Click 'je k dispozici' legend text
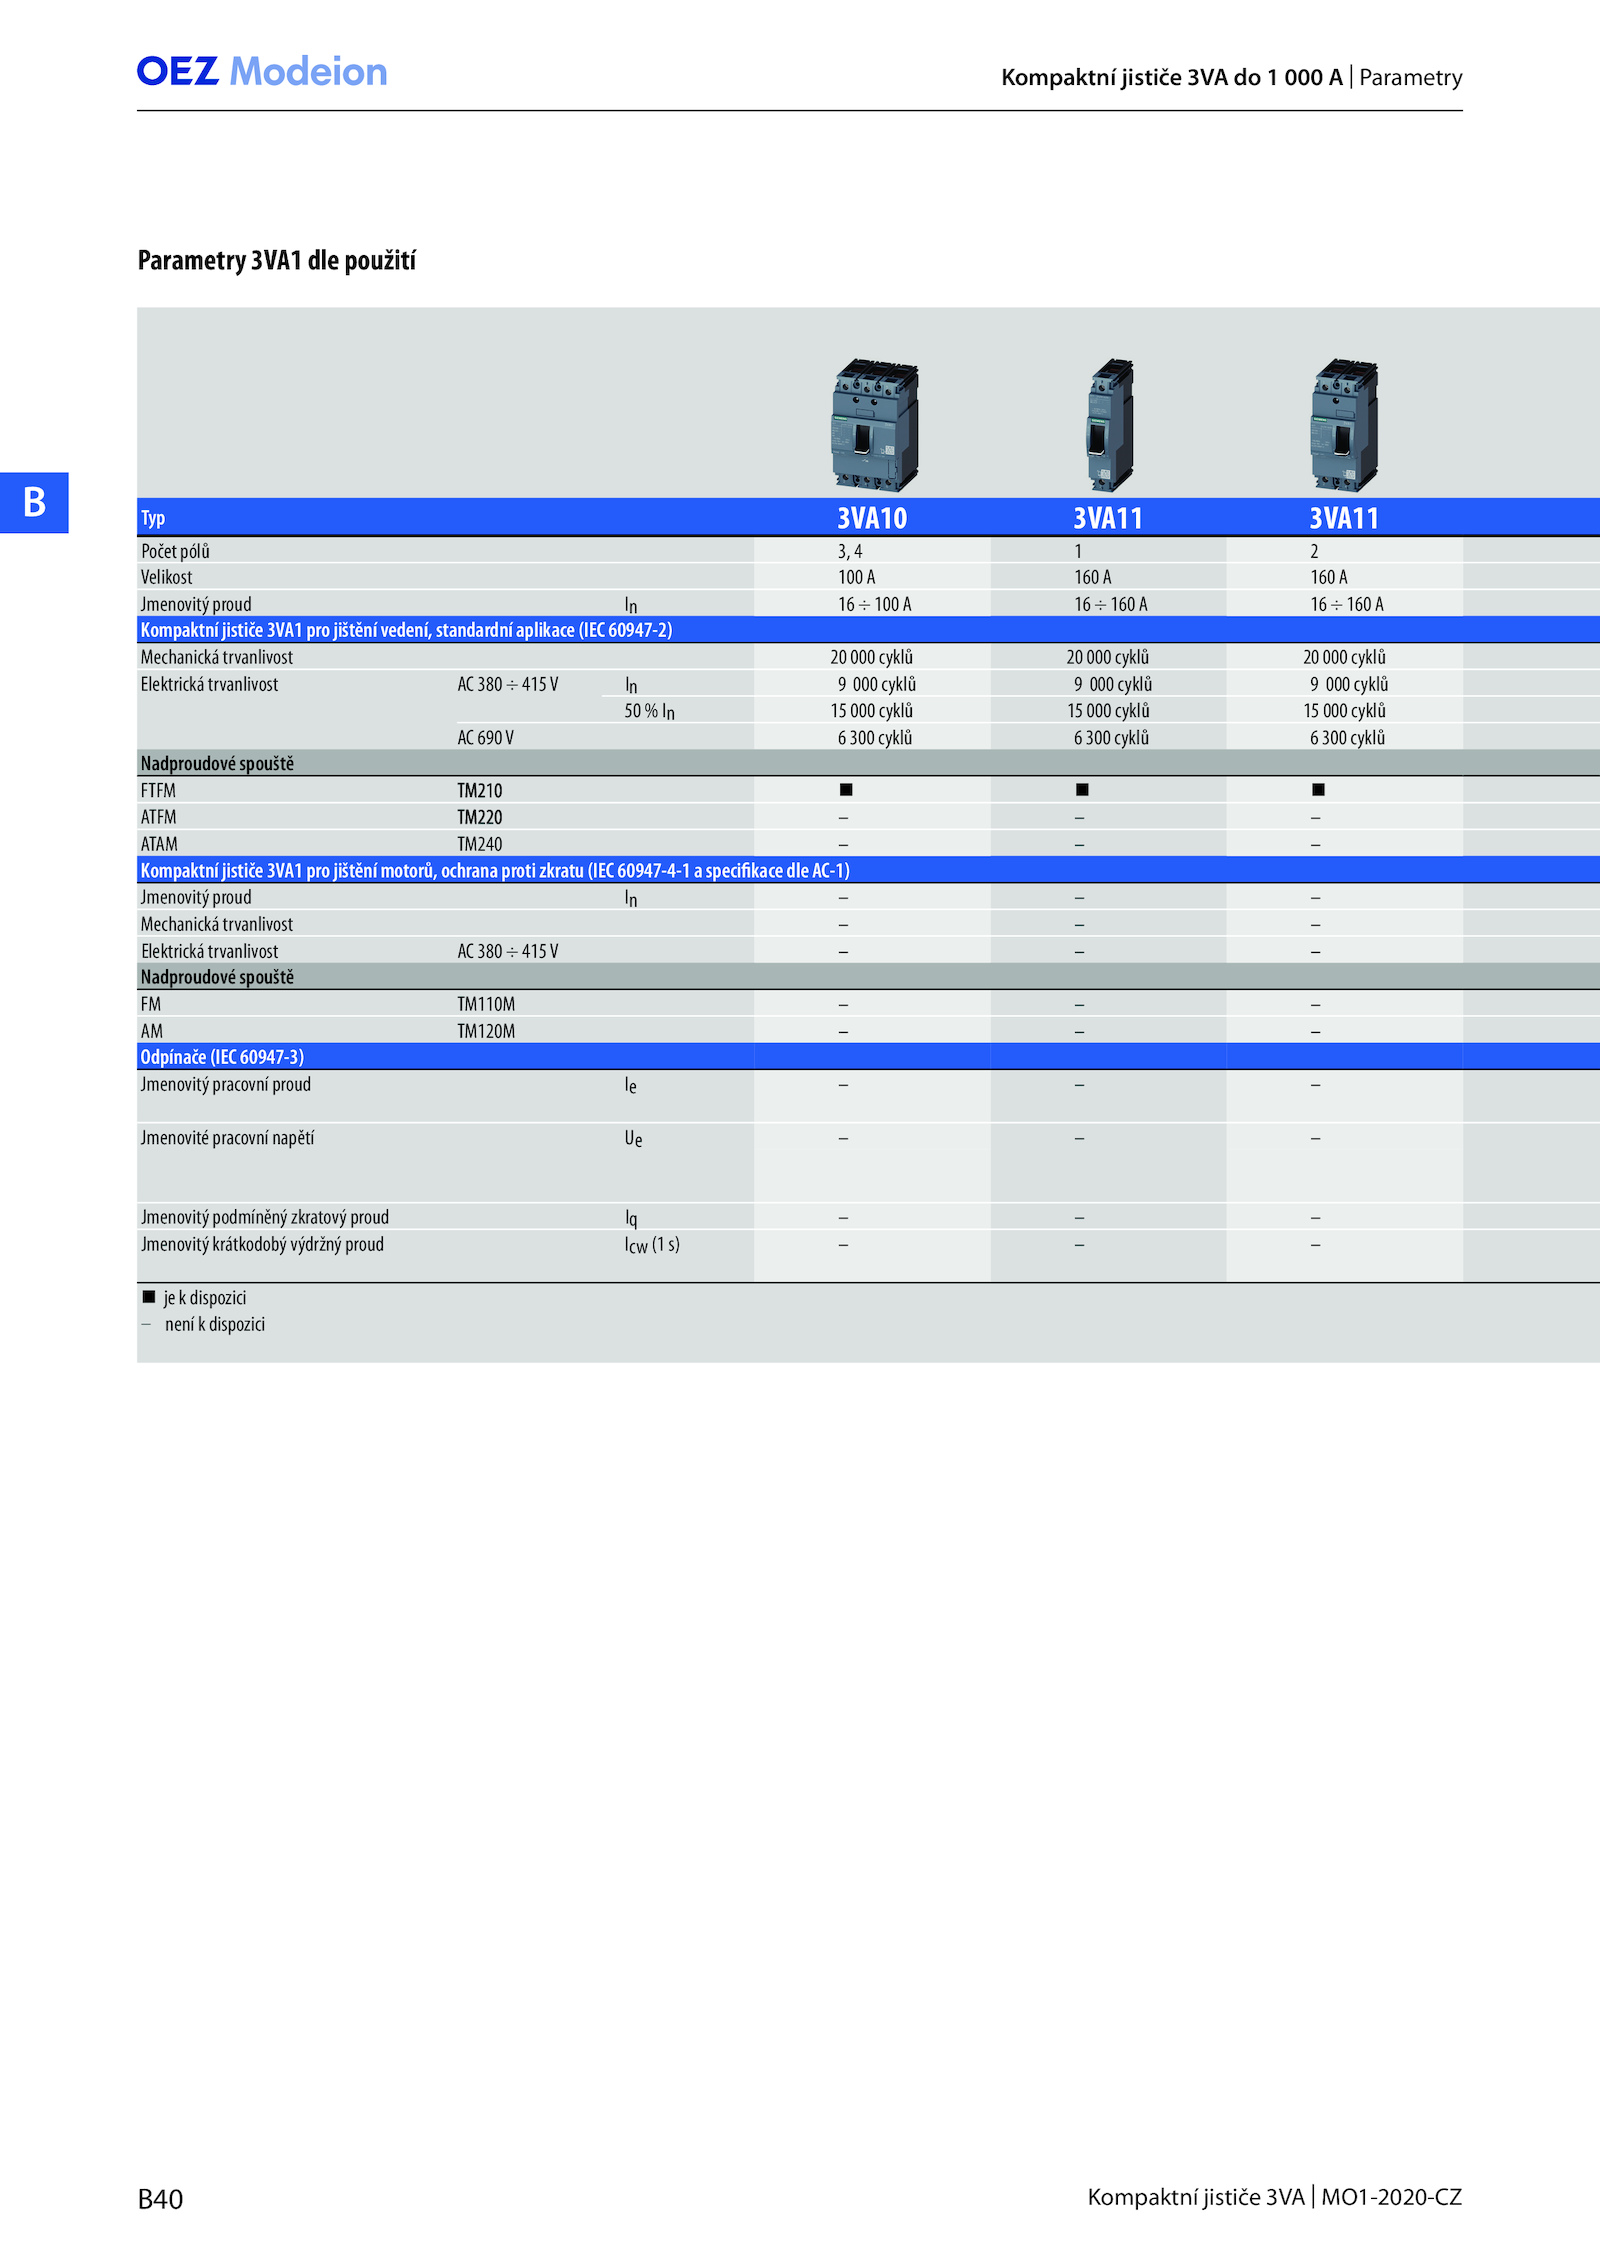The width and height of the screenshot is (1600, 2263). point(205,1298)
